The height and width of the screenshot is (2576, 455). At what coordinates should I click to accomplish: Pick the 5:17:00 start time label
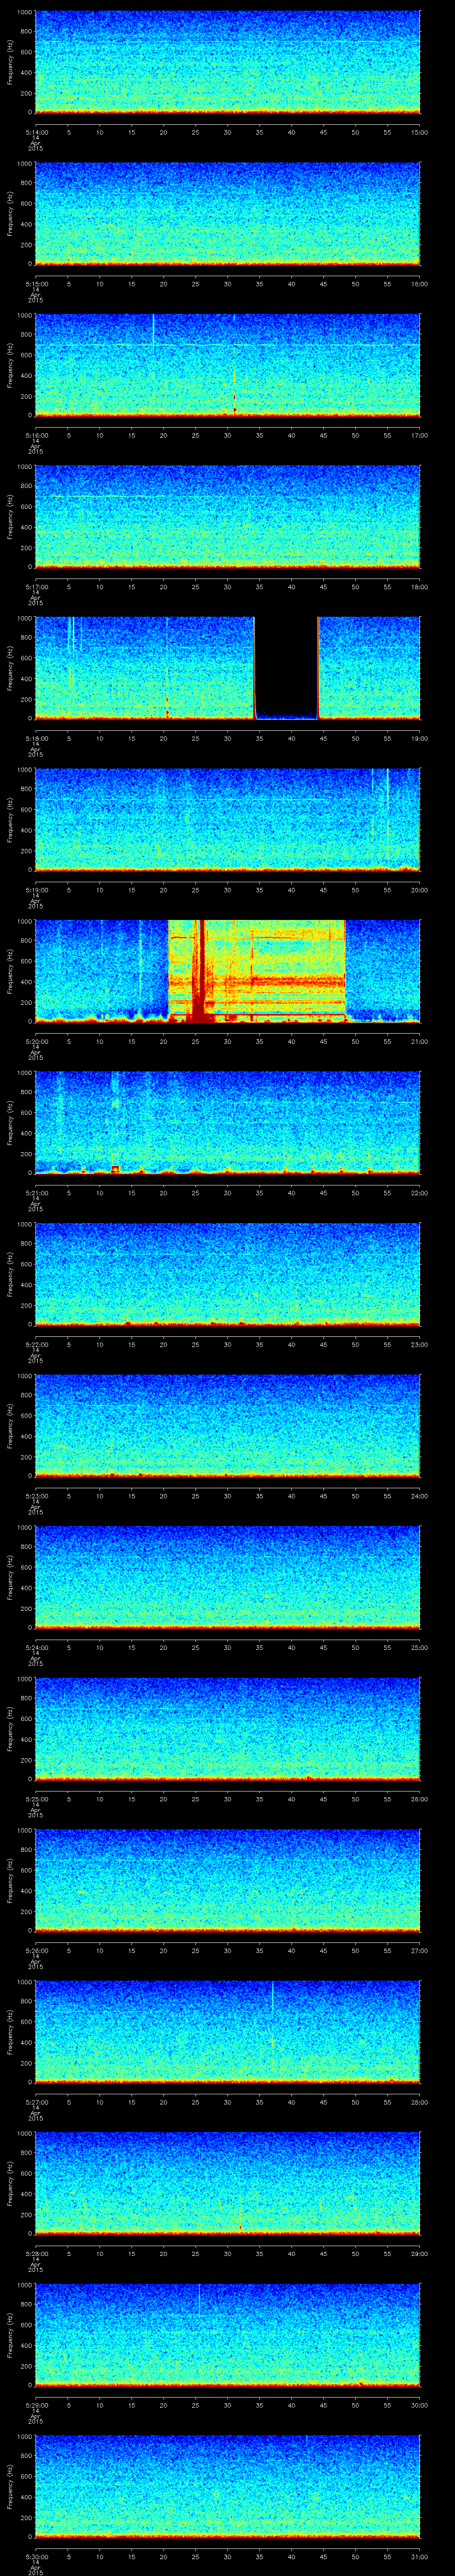pyautogui.click(x=36, y=587)
